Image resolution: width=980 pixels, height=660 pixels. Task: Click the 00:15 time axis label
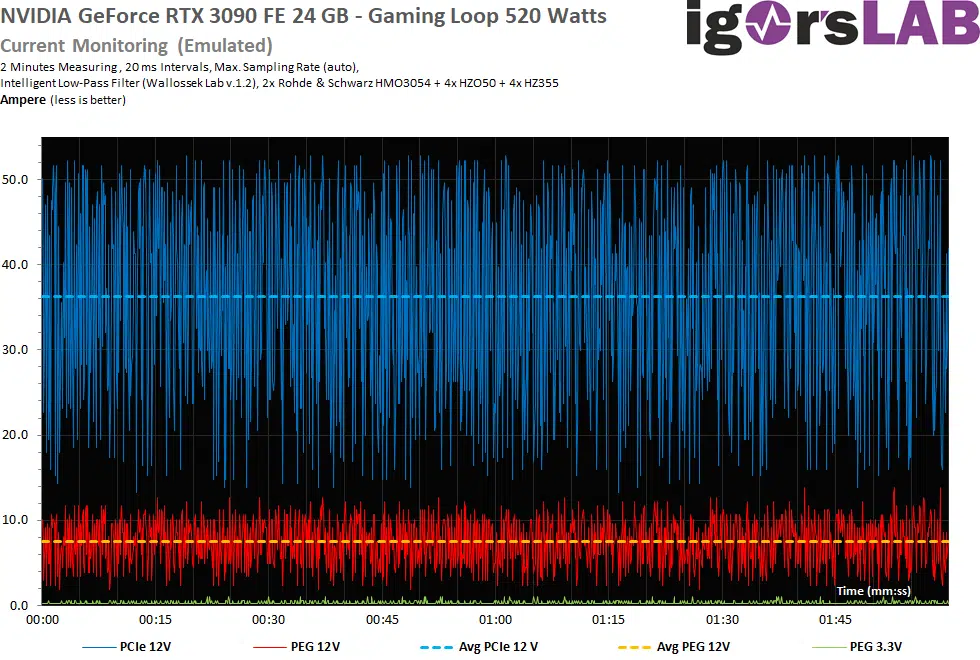(156, 620)
